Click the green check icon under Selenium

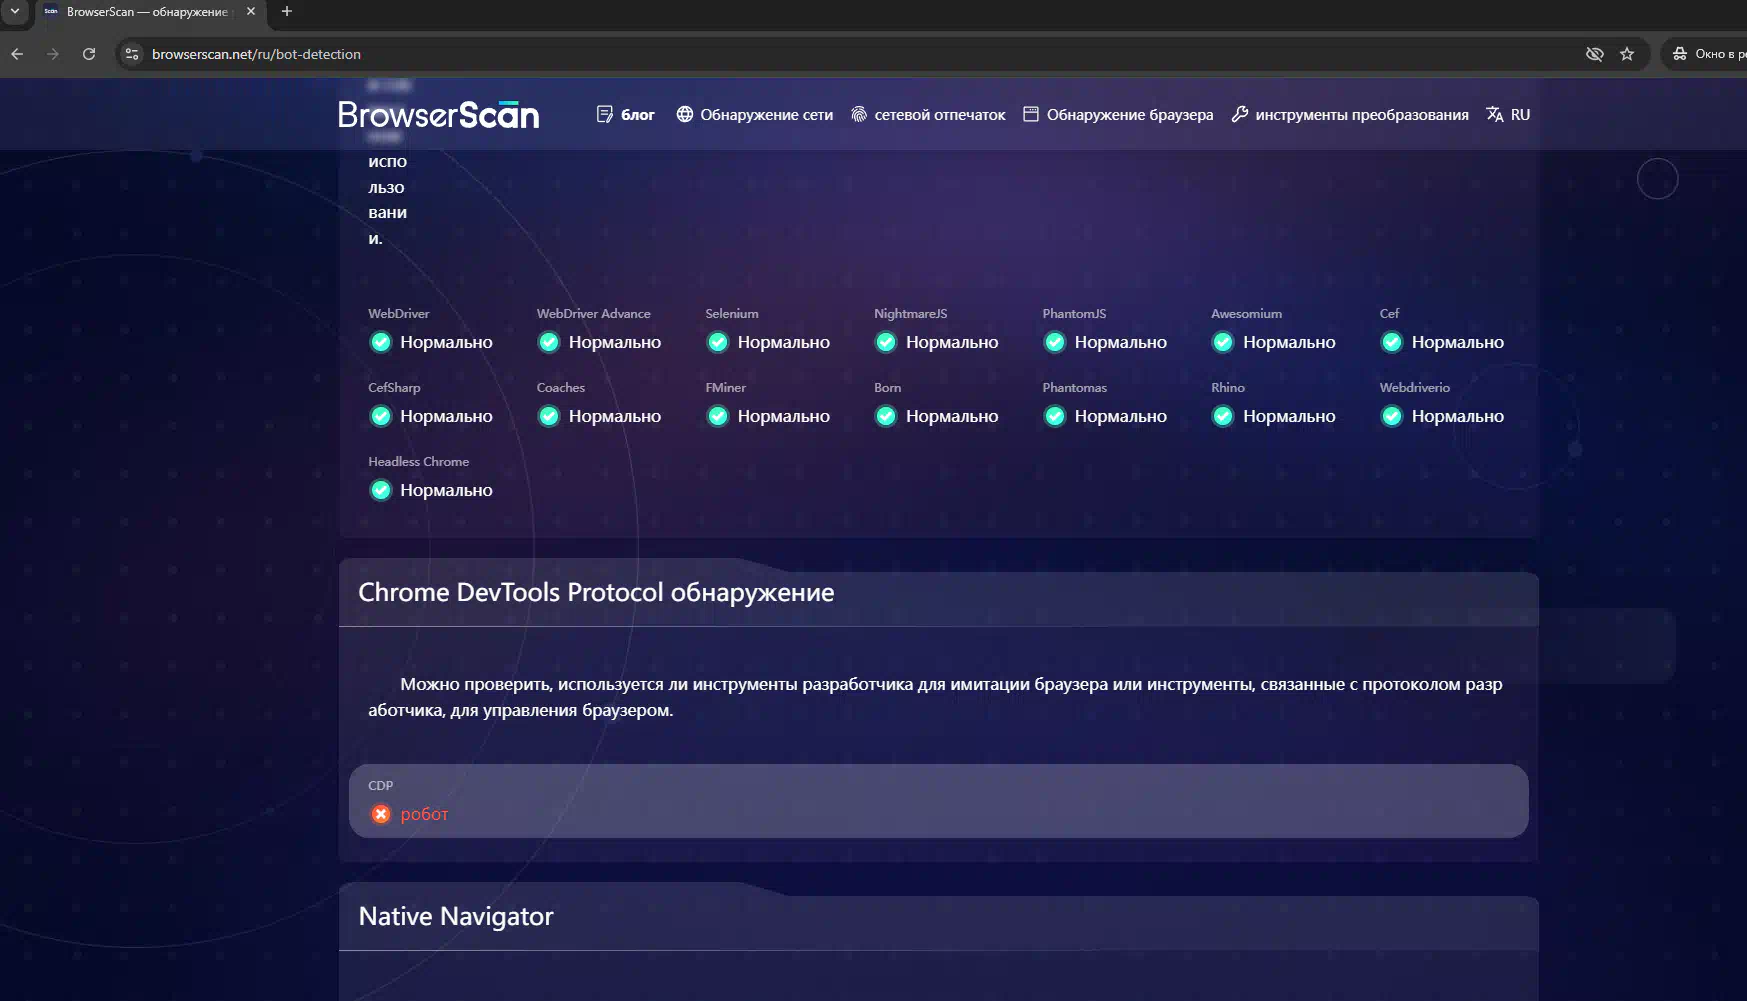tap(718, 343)
